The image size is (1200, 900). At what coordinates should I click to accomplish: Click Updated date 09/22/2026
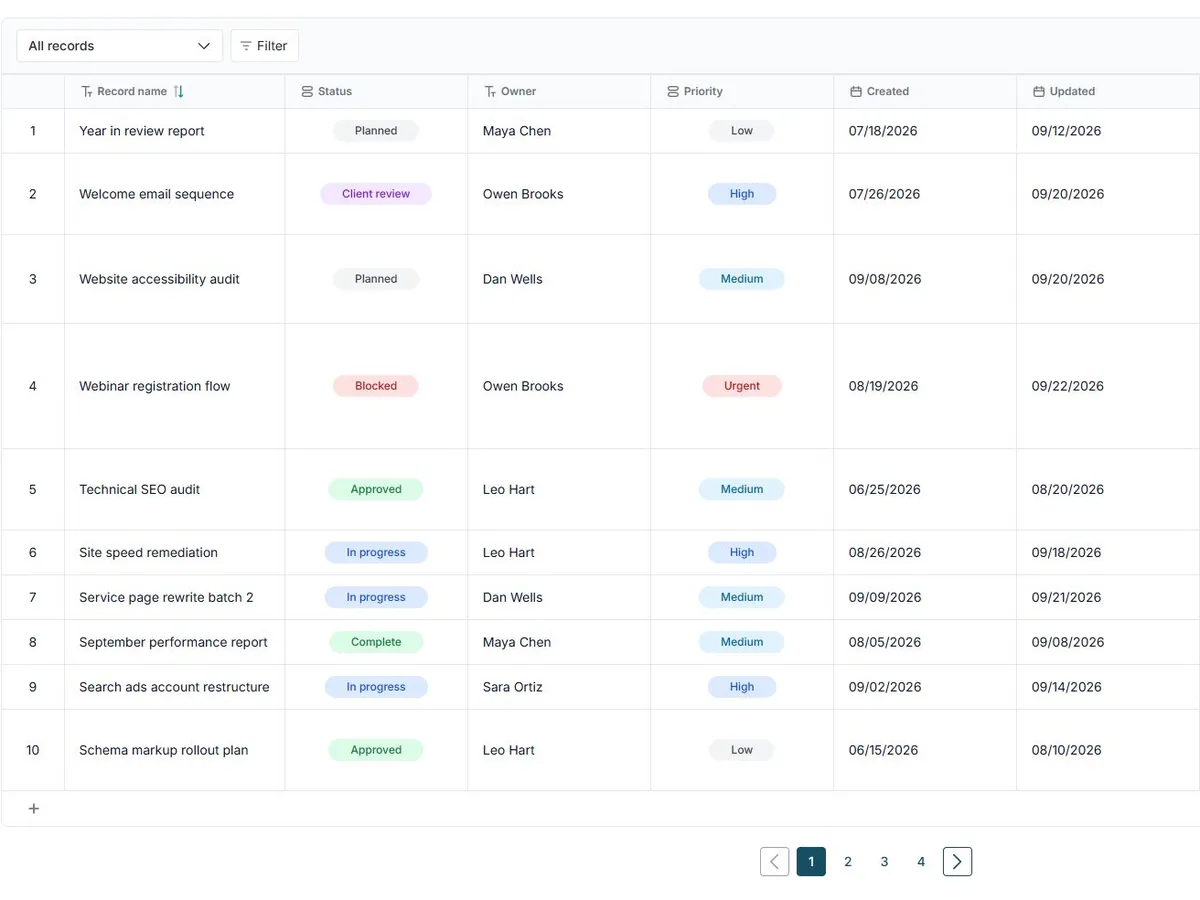tap(1068, 386)
